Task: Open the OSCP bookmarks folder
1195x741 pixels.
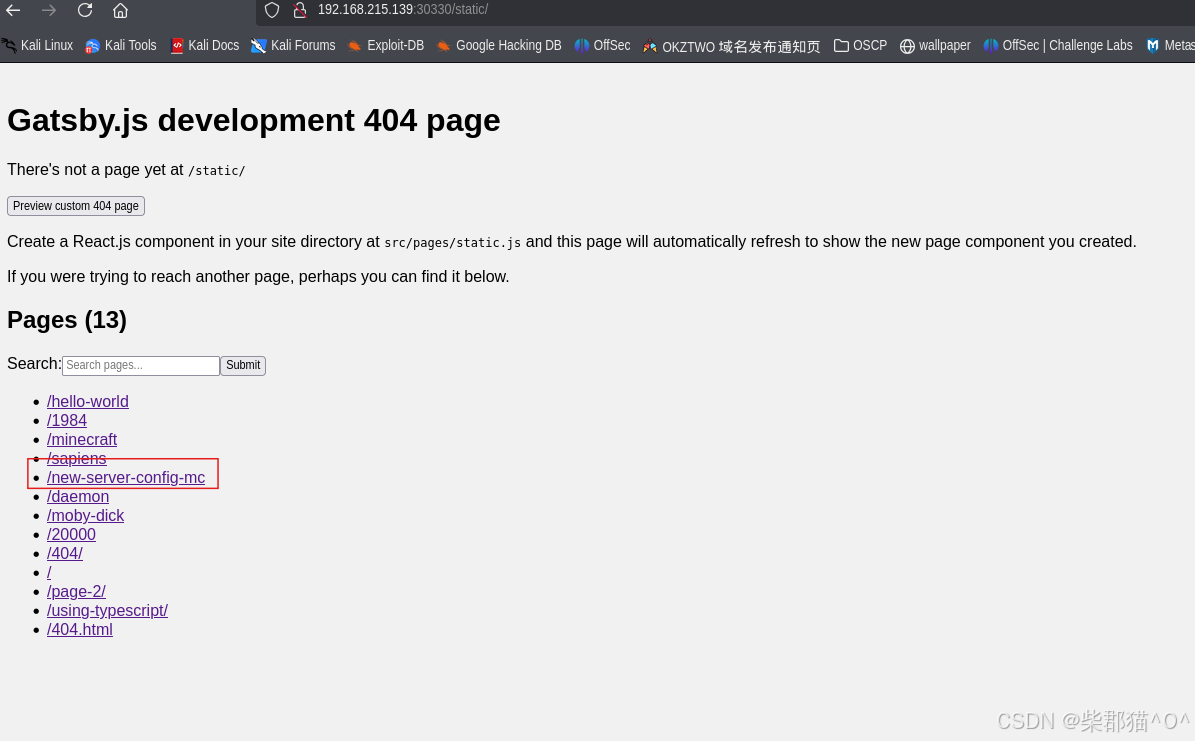Action: (860, 46)
